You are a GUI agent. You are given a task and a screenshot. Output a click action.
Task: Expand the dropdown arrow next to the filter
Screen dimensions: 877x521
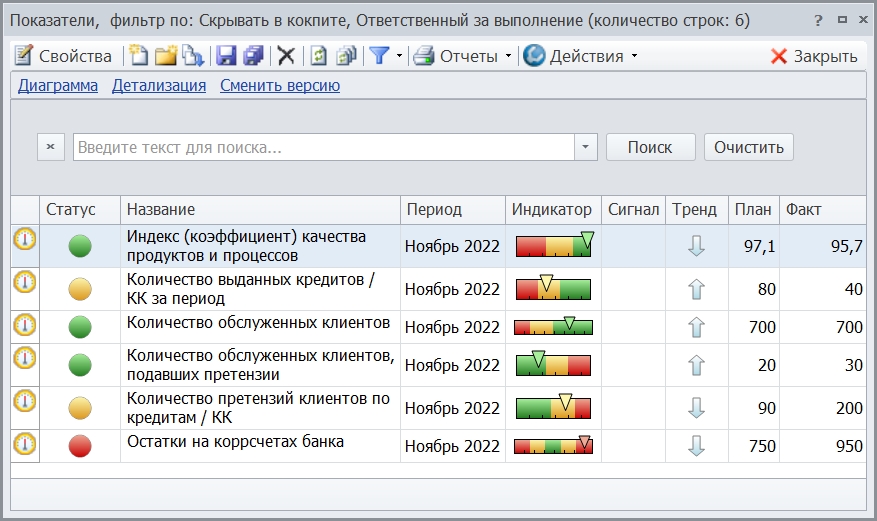coord(400,56)
